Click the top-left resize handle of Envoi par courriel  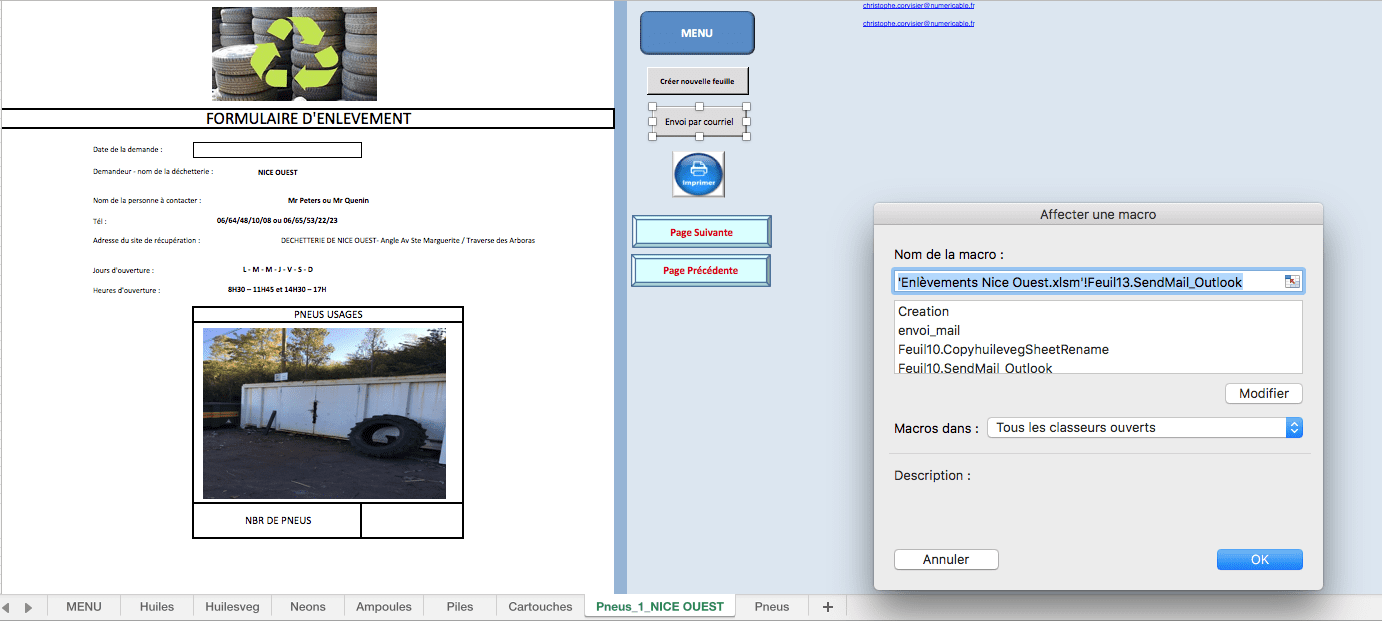click(652, 106)
